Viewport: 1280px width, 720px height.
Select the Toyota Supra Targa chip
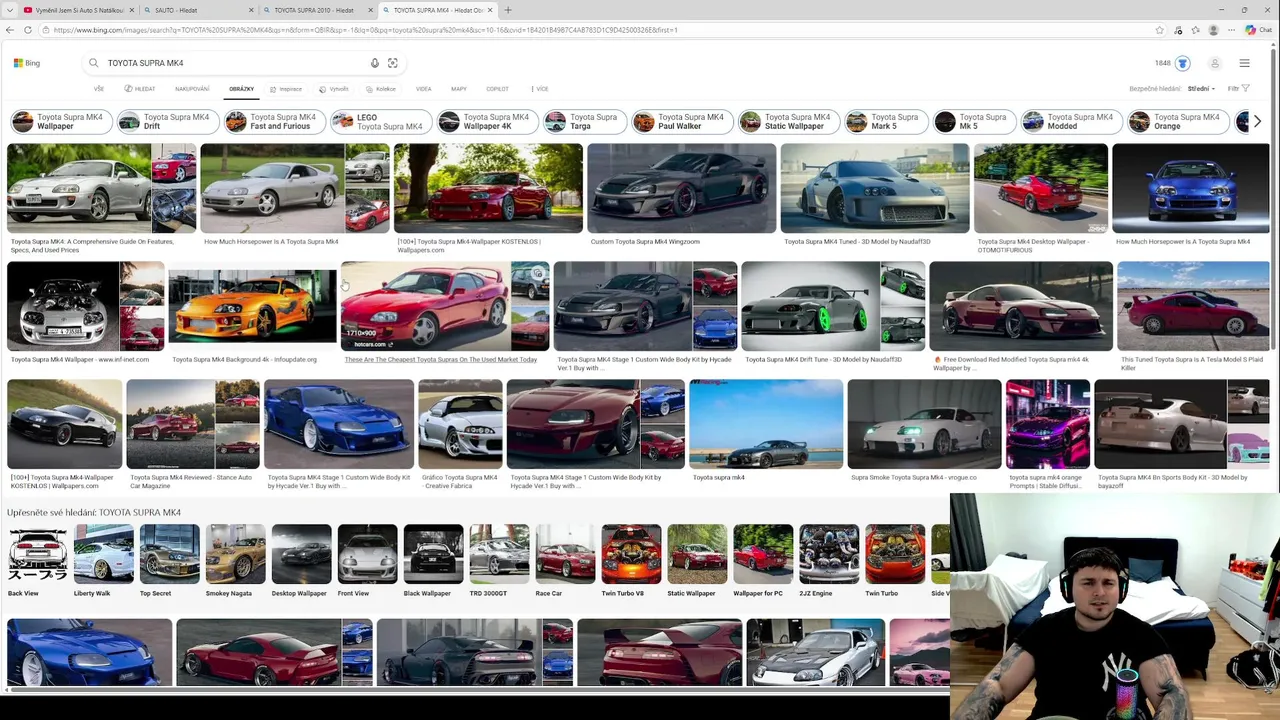pyautogui.click(x=584, y=122)
